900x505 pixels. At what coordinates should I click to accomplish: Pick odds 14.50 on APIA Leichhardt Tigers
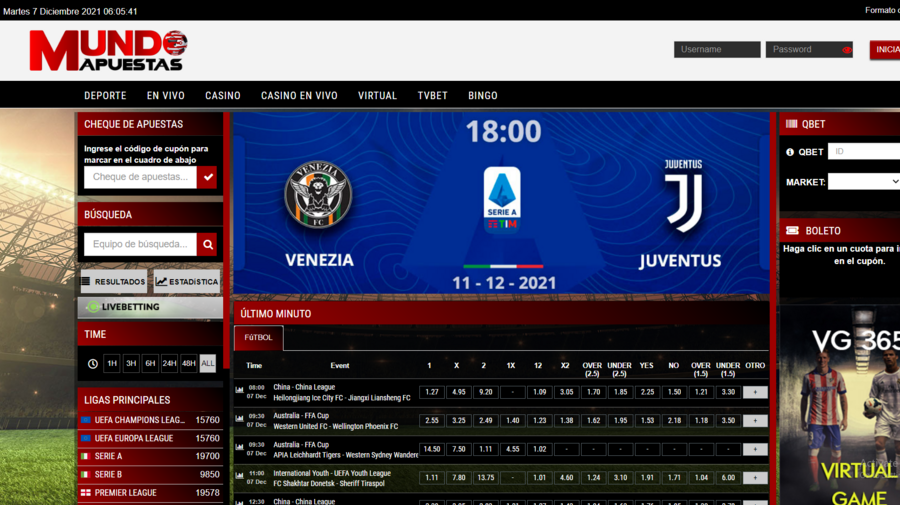pyautogui.click(x=432, y=449)
